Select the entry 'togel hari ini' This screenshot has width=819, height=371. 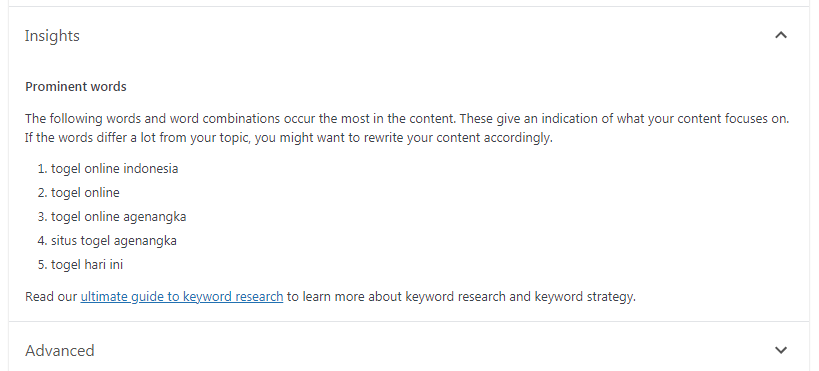coord(87,265)
